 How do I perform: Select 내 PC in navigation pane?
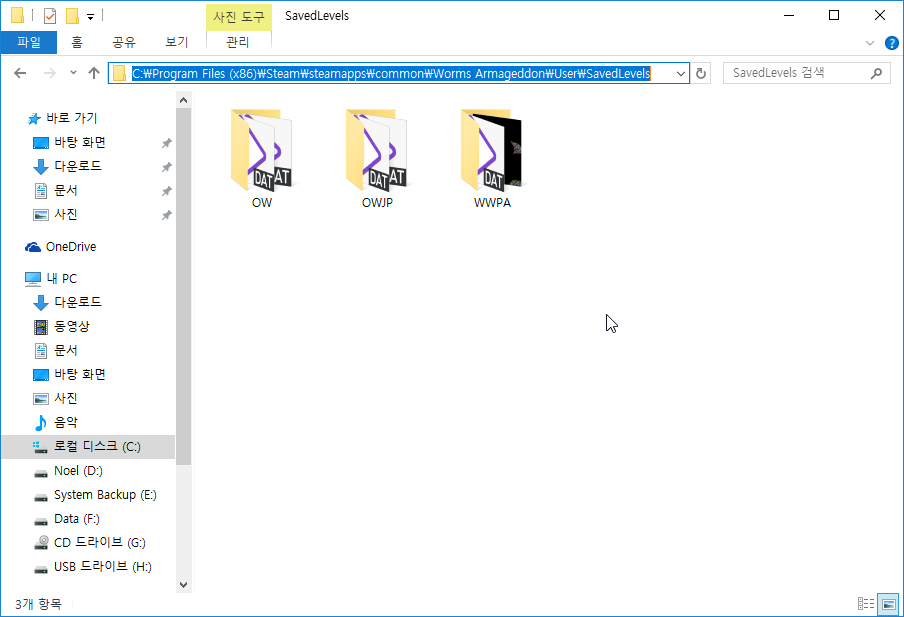click(61, 279)
